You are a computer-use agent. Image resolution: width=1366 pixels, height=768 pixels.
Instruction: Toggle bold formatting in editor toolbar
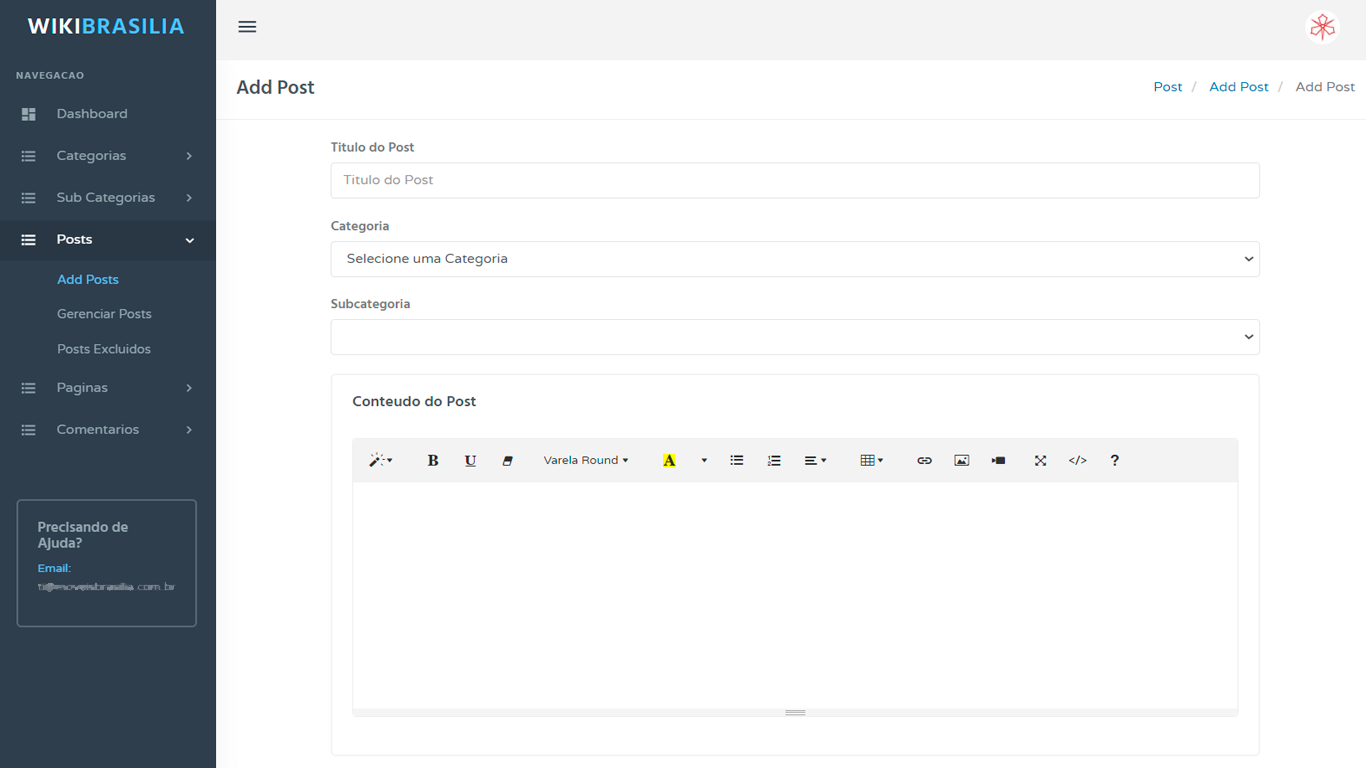(433, 460)
